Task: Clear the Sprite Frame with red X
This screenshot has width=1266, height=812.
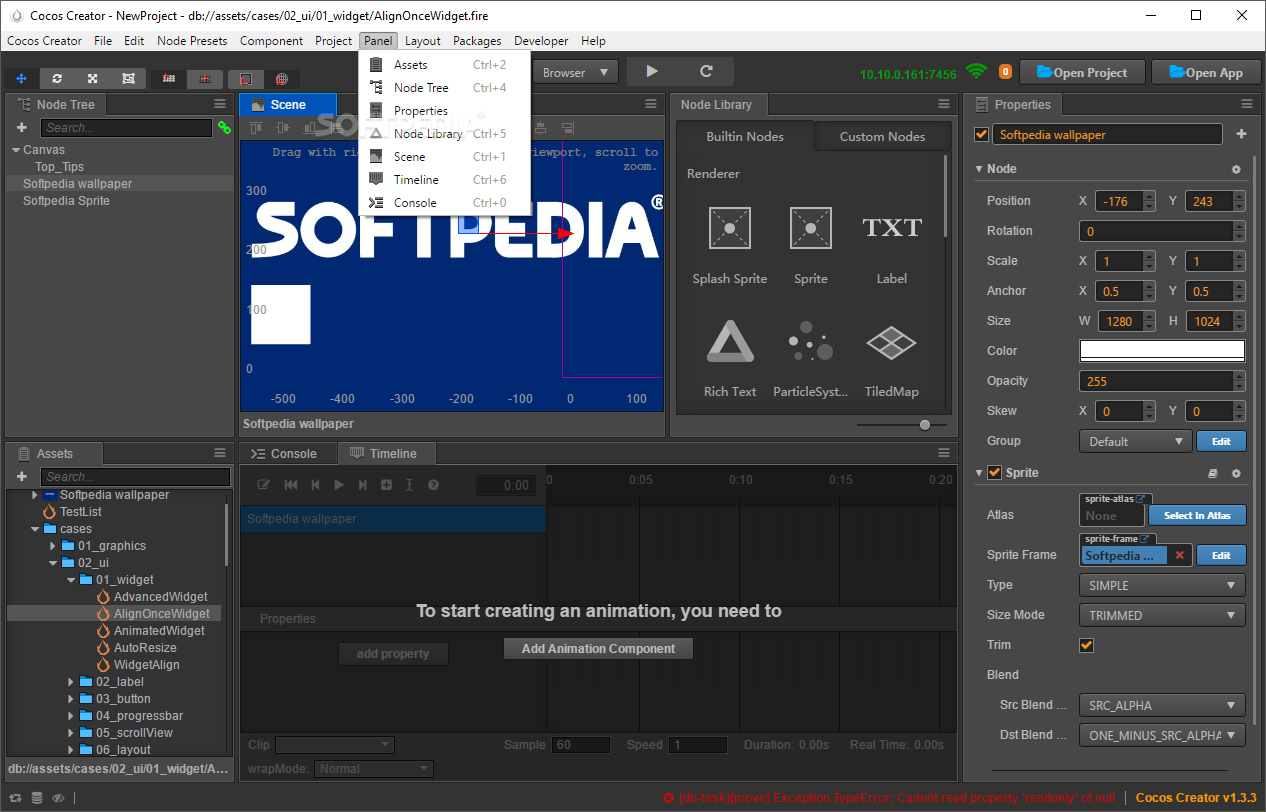Action: coord(1179,555)
